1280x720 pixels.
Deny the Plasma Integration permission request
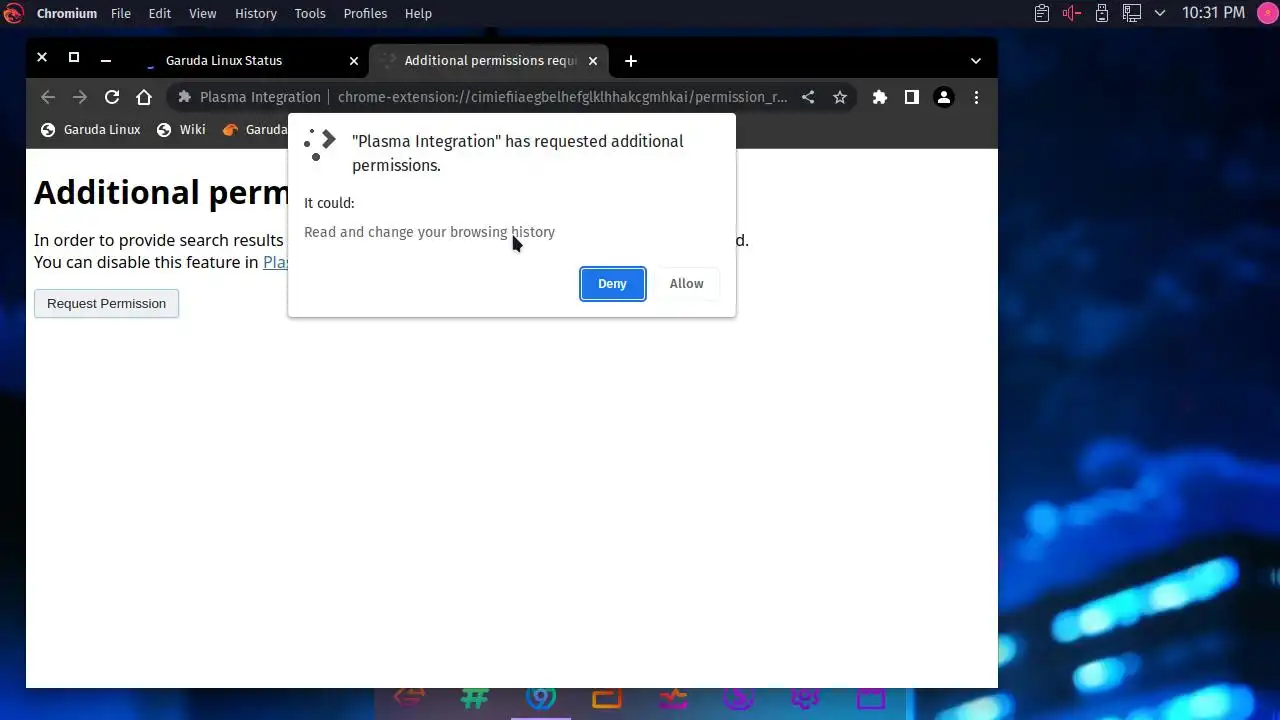coord(612,284)
